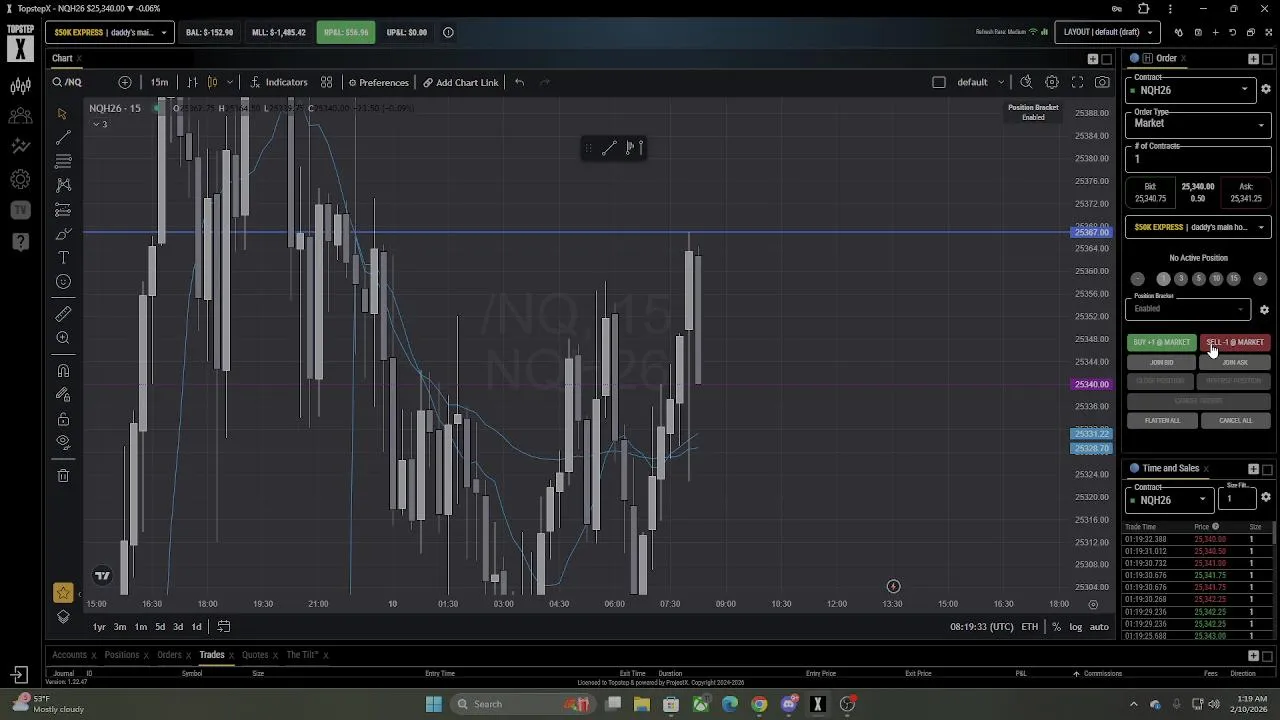Open the settings gear in left sidebar

pos(20,180)
